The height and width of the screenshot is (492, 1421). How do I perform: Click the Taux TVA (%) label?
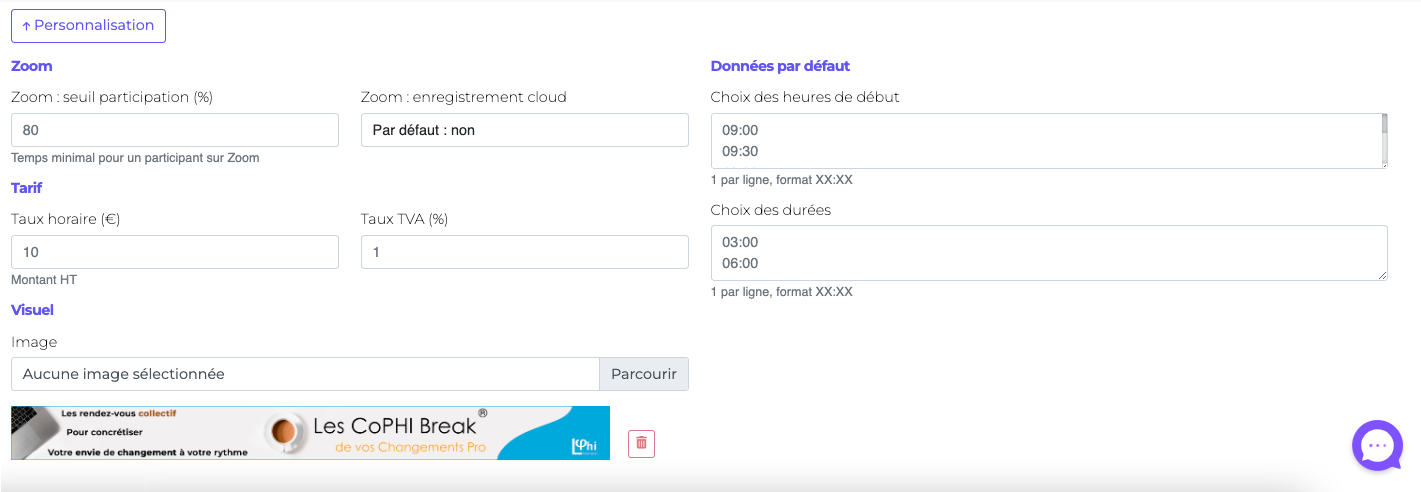(404, 219)
